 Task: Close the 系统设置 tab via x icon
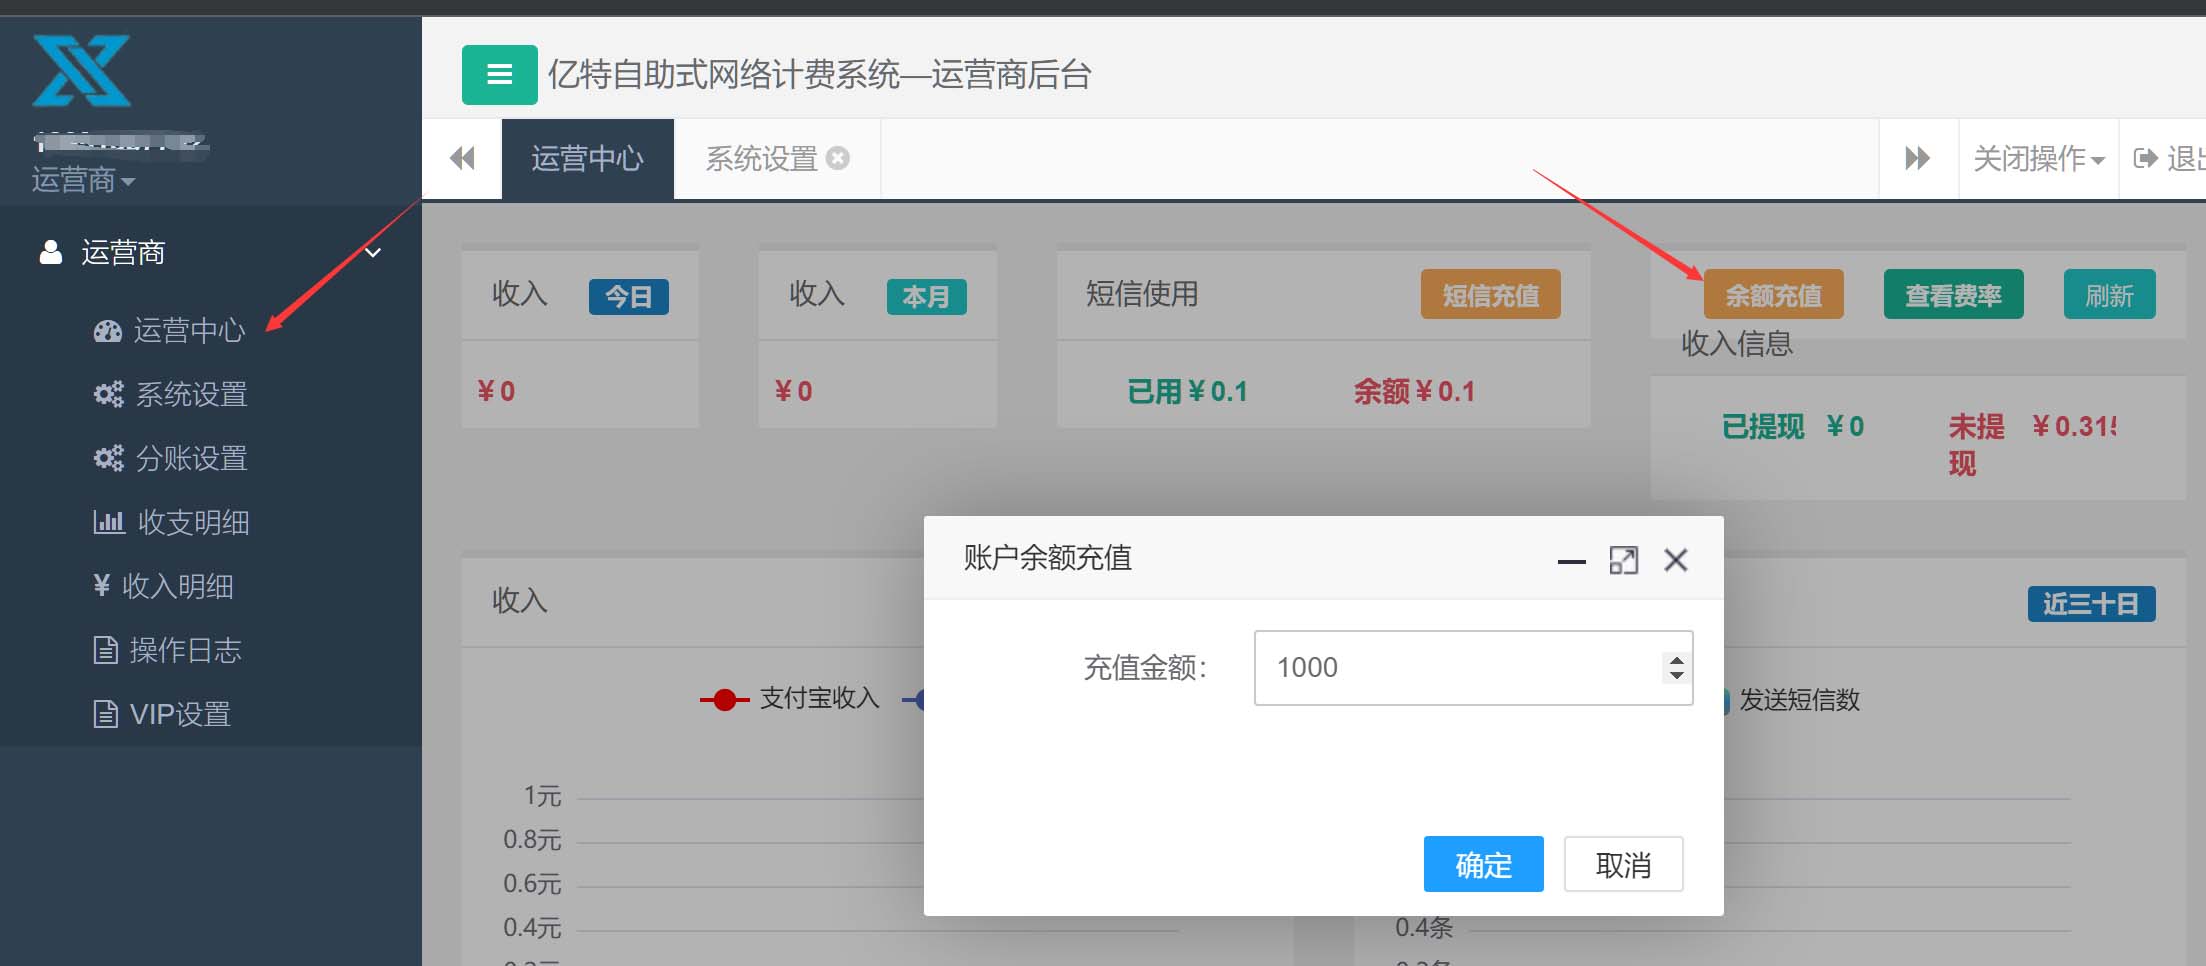click(x=839, y=158)
